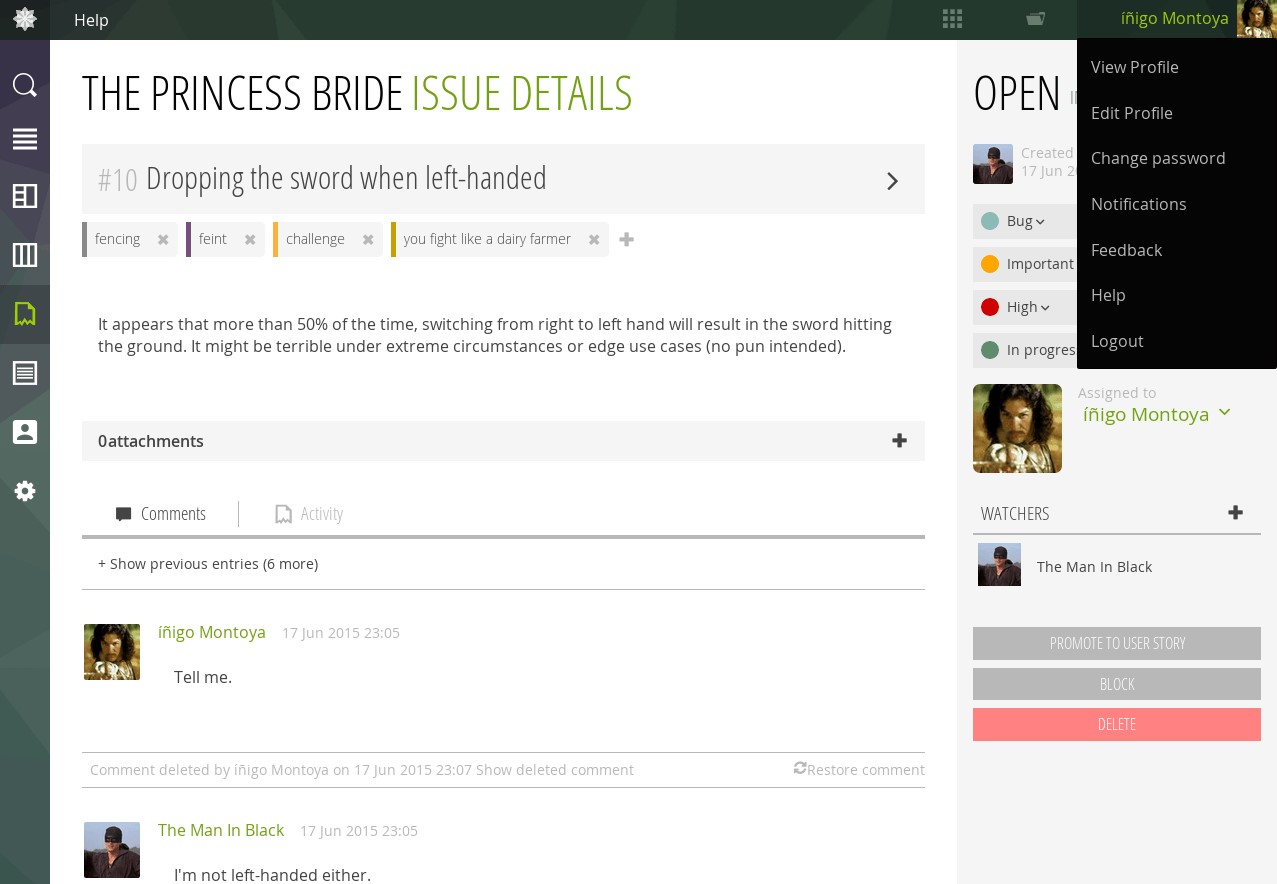The image size is (1277, 884).
Task: Click the issue title 'Dropping the sword when left-handed'
Action: (346, 179)
